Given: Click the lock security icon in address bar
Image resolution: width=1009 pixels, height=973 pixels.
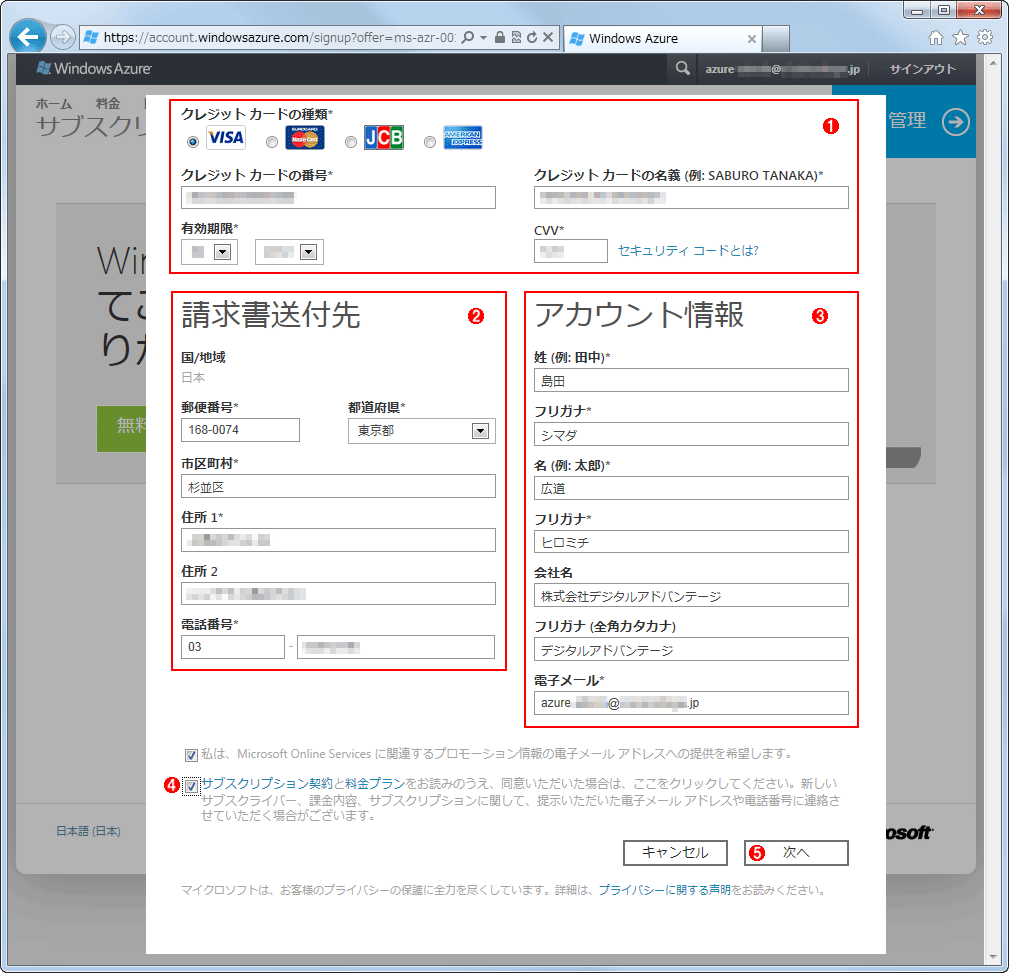Looking at the screenshot, I should pyautogui.click(x=499, y=37).
